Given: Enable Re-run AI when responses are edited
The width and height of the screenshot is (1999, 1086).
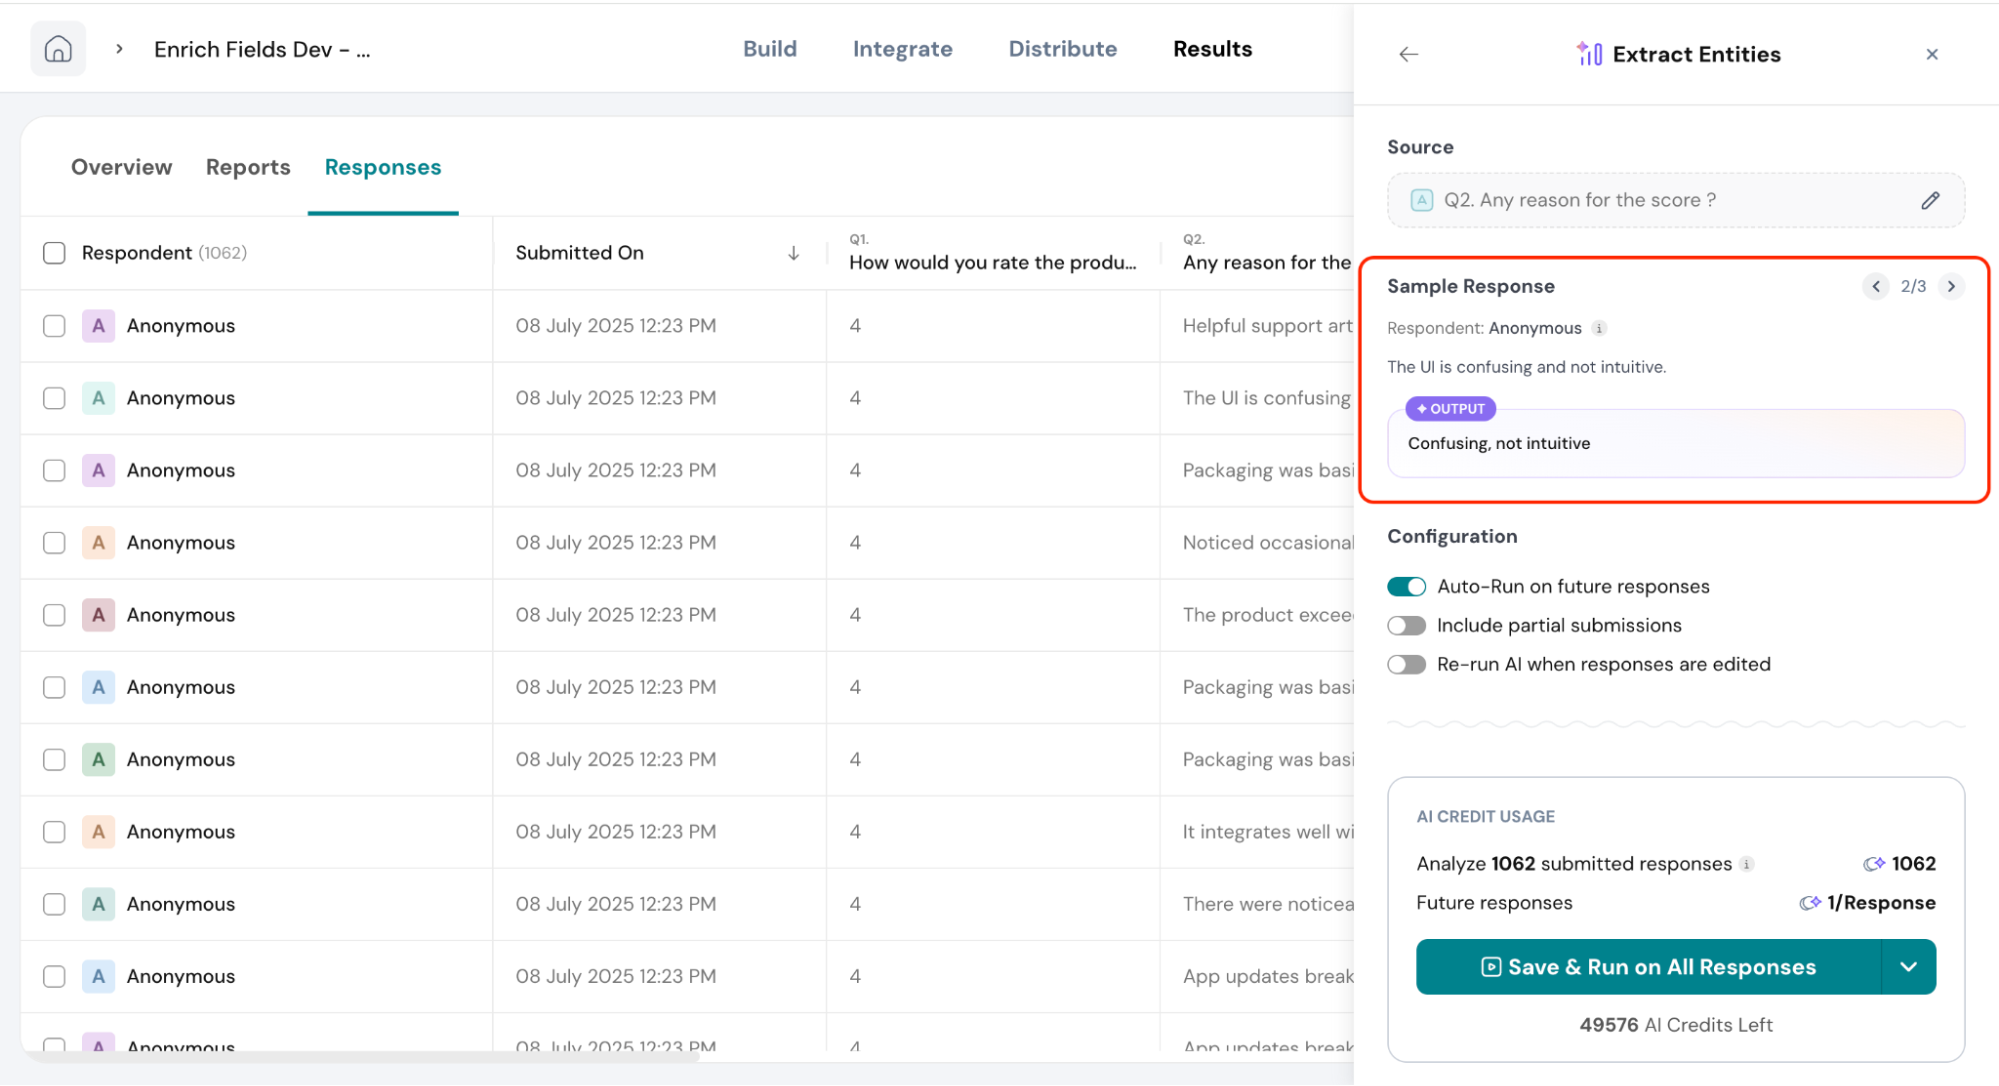Looking at the screenshot, I should click(x=1406, y=665).
